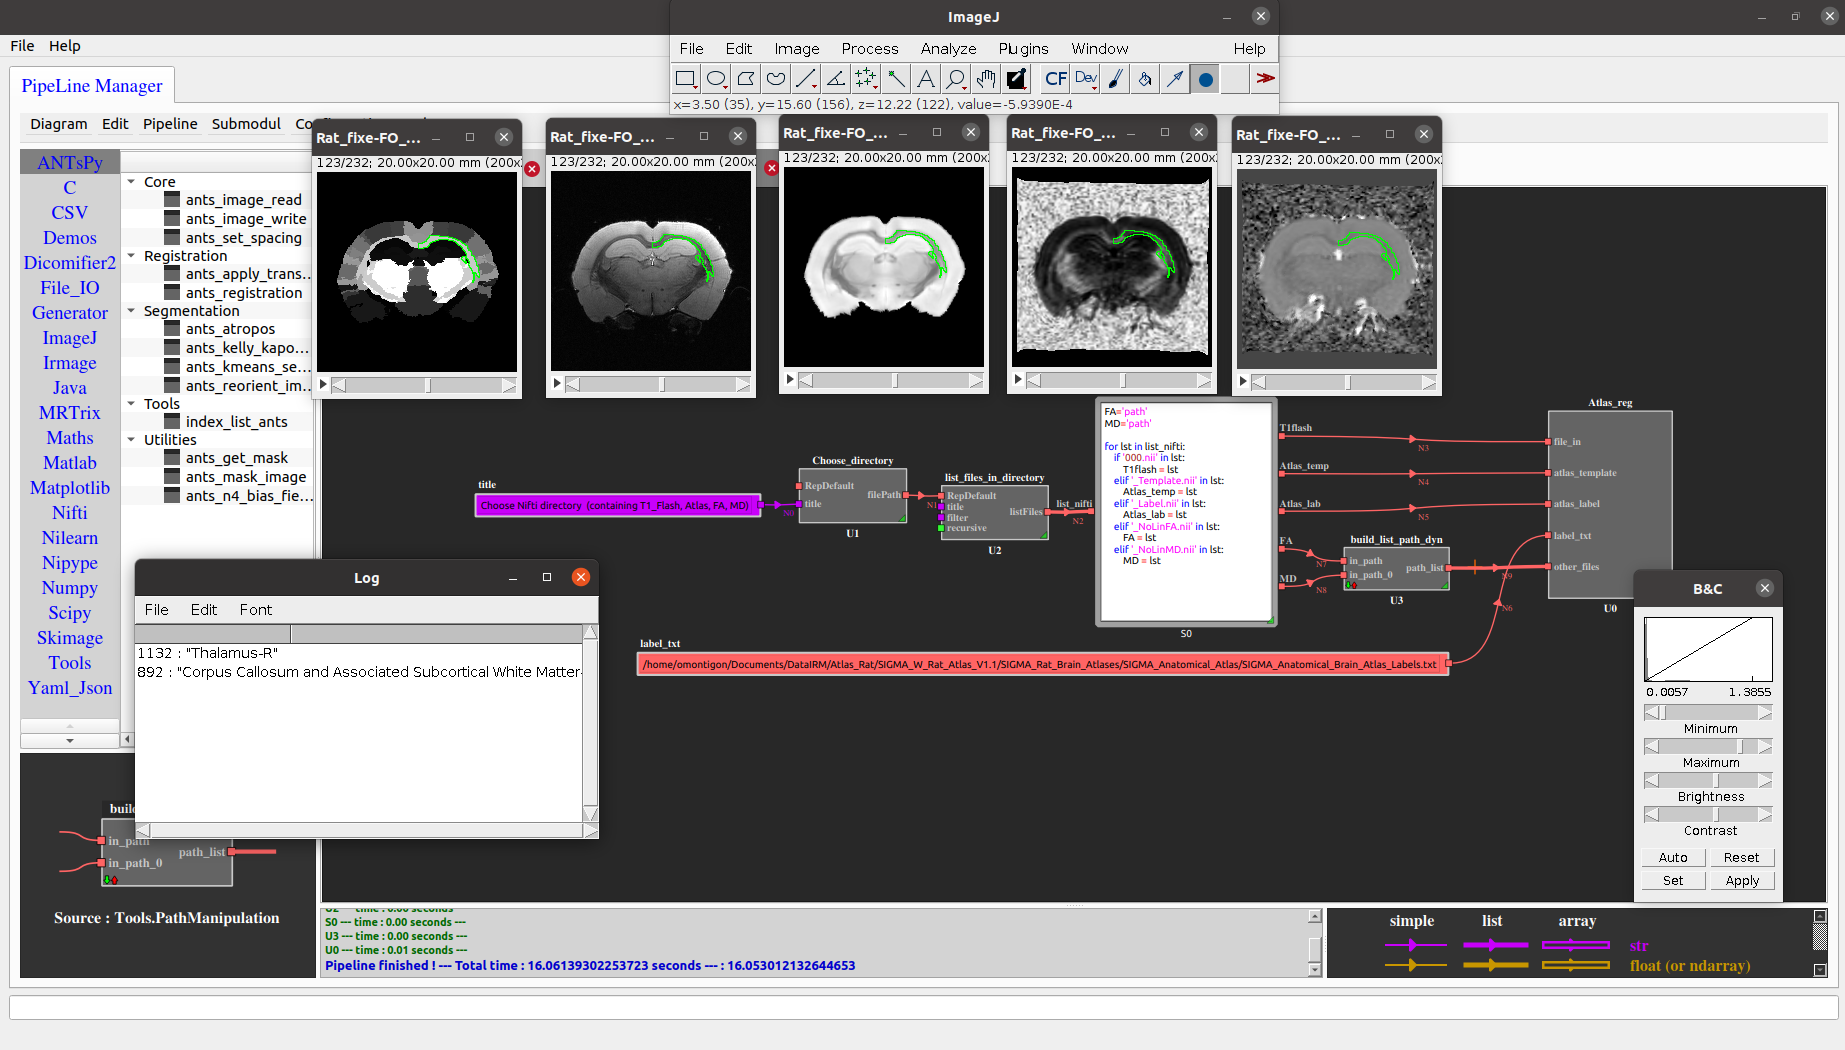Click the Atlas_reg U0 node block

pos(1610,505)
